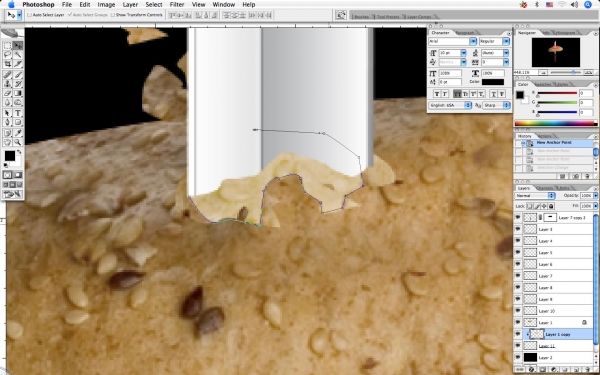Click the font size input field

coord(450,53)
